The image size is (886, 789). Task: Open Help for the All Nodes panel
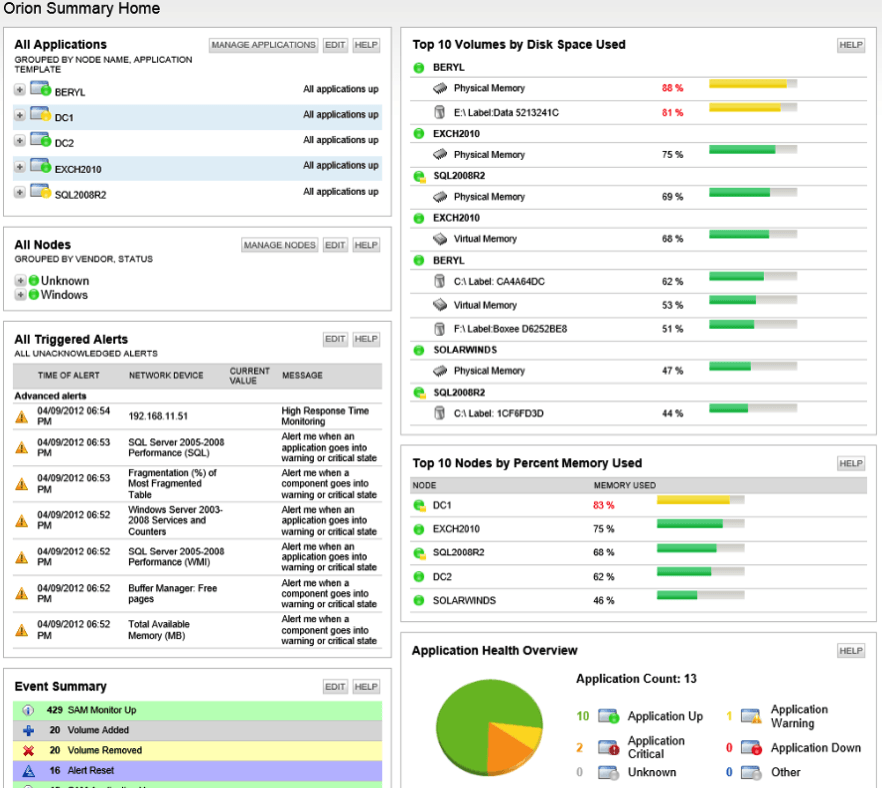(x=366, y=245)
